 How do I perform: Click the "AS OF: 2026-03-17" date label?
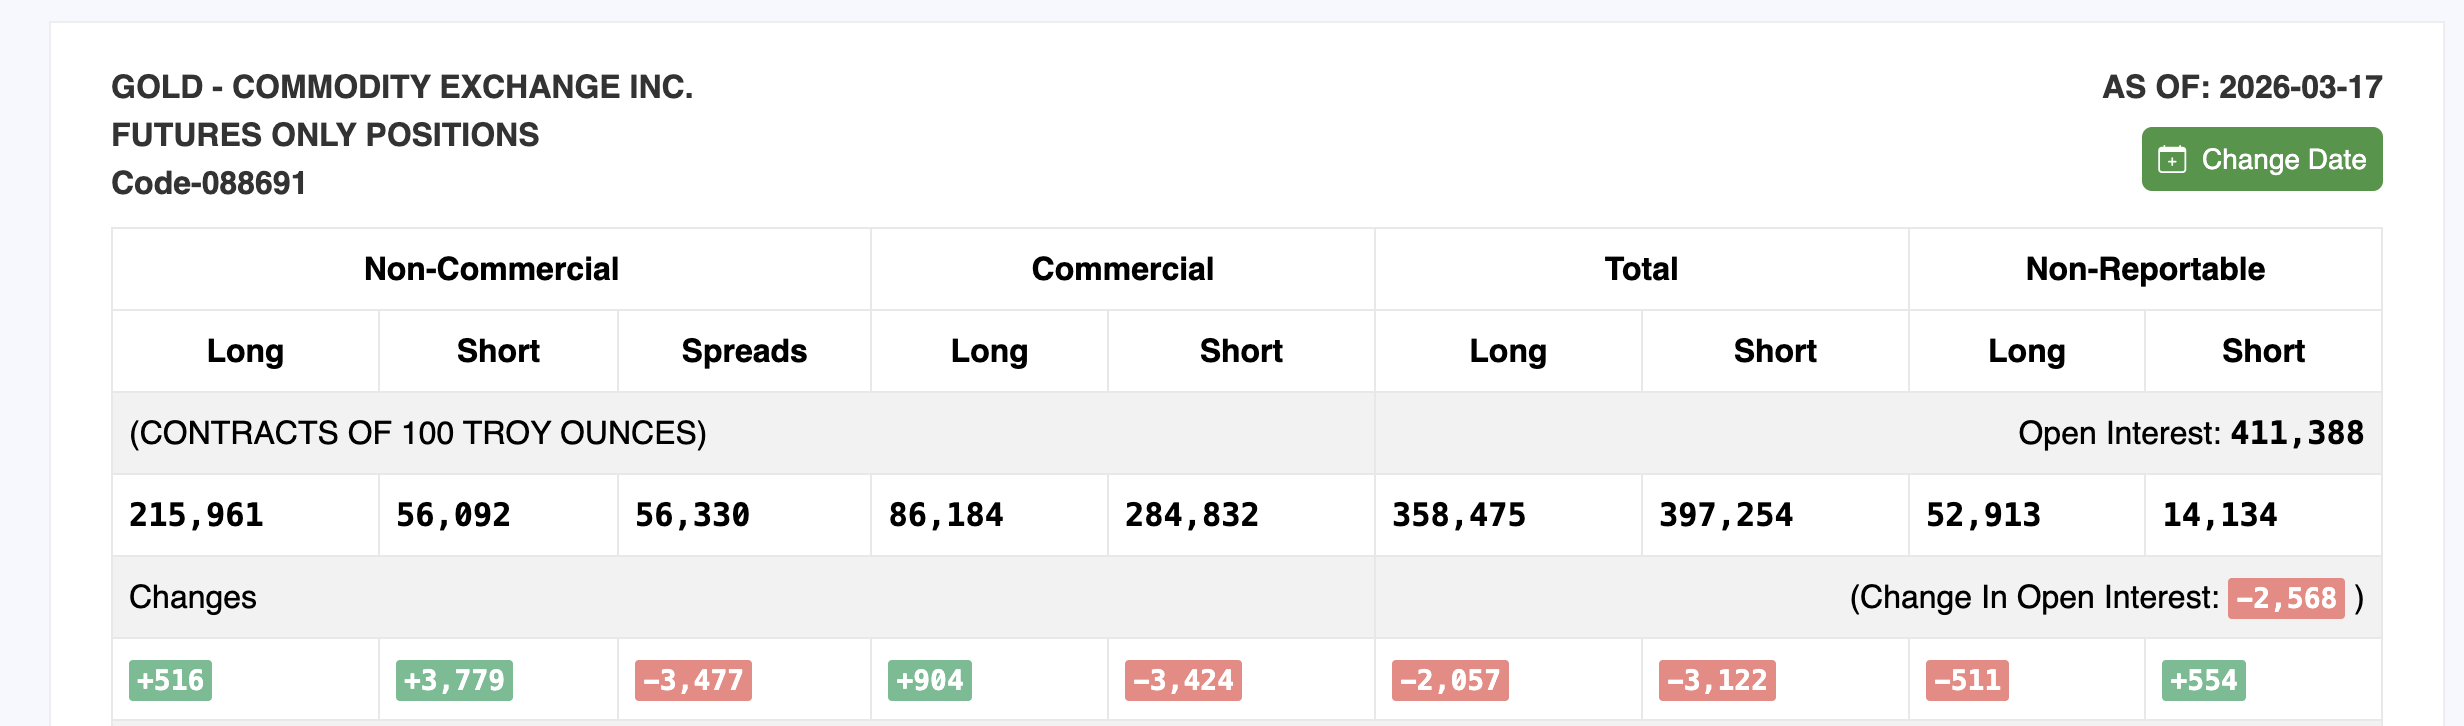tap(2242, 89)
